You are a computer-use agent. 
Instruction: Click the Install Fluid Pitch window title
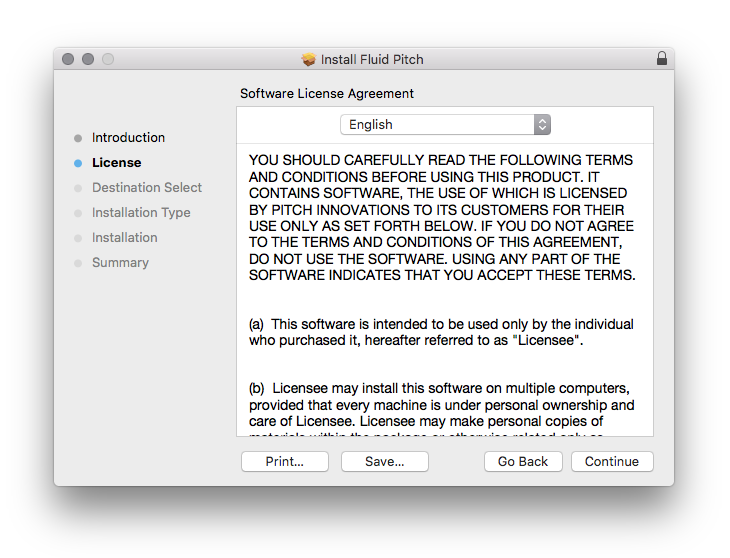[372, 60]
